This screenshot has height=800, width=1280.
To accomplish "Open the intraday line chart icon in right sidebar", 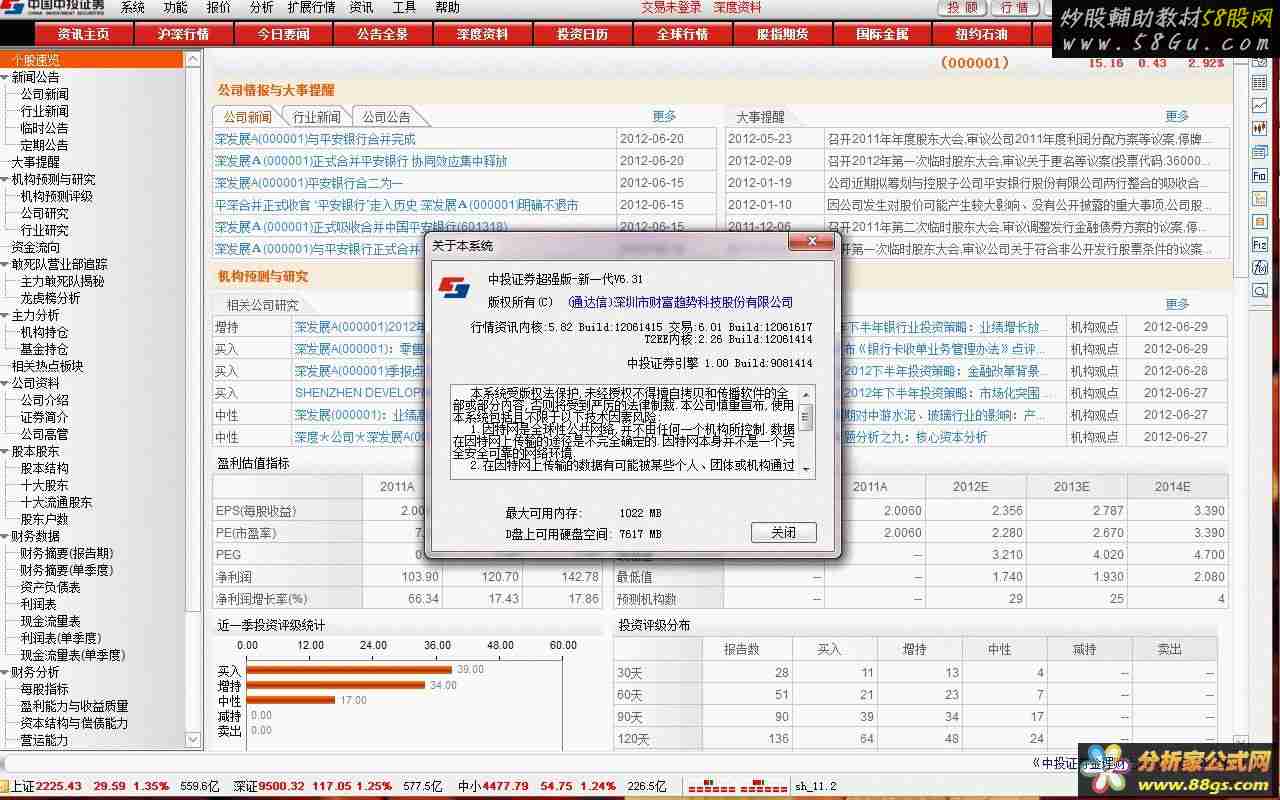I will (1259, 105).
